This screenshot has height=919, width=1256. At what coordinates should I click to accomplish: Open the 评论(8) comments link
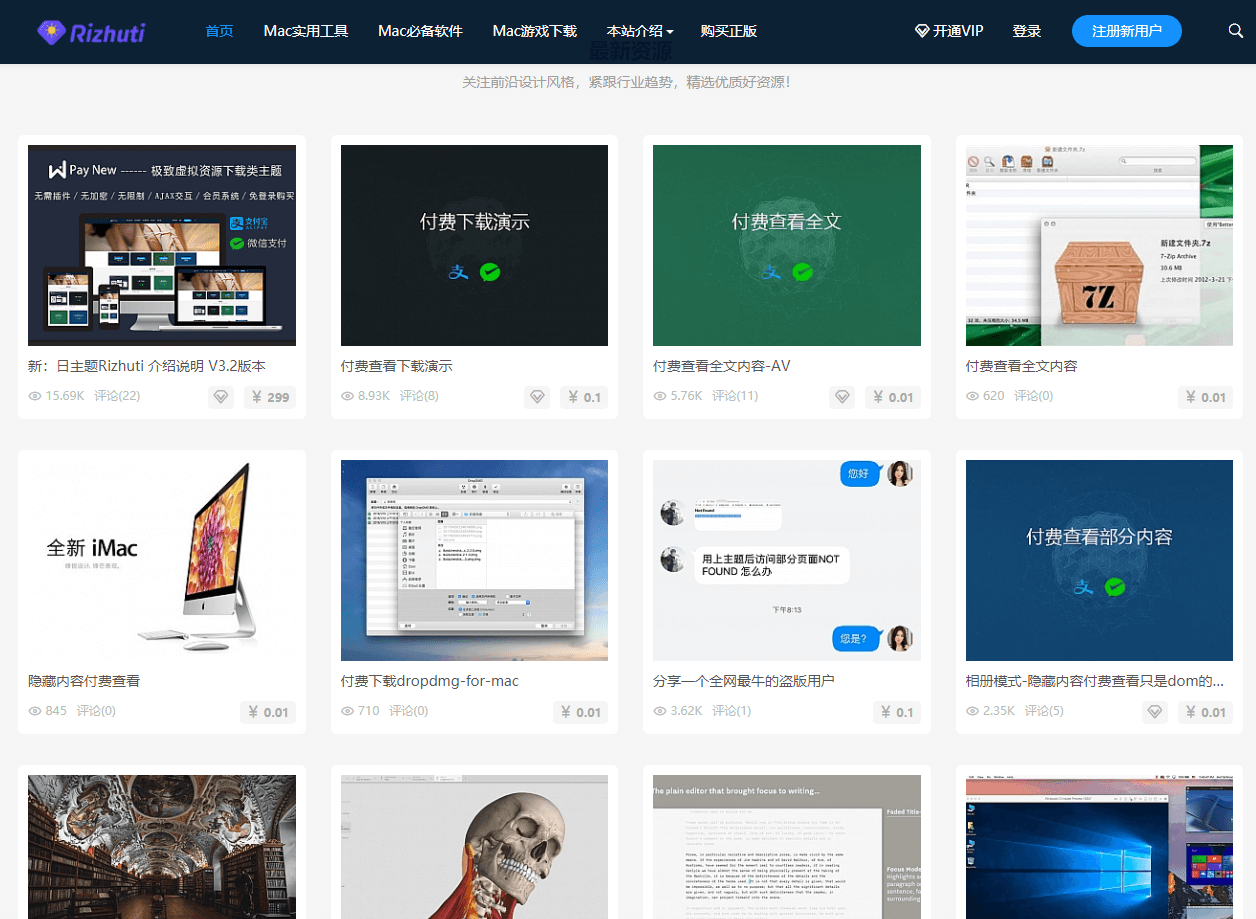(419, 396)
